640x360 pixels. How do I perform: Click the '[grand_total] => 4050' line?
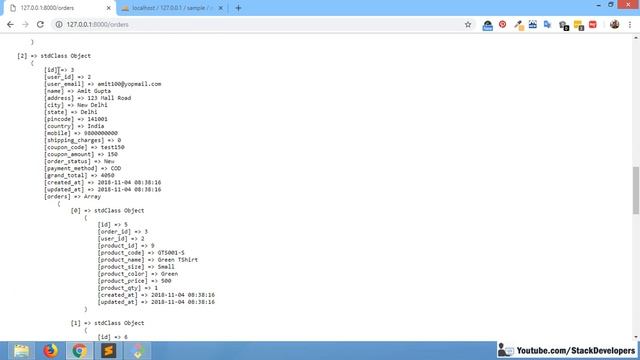79,176
